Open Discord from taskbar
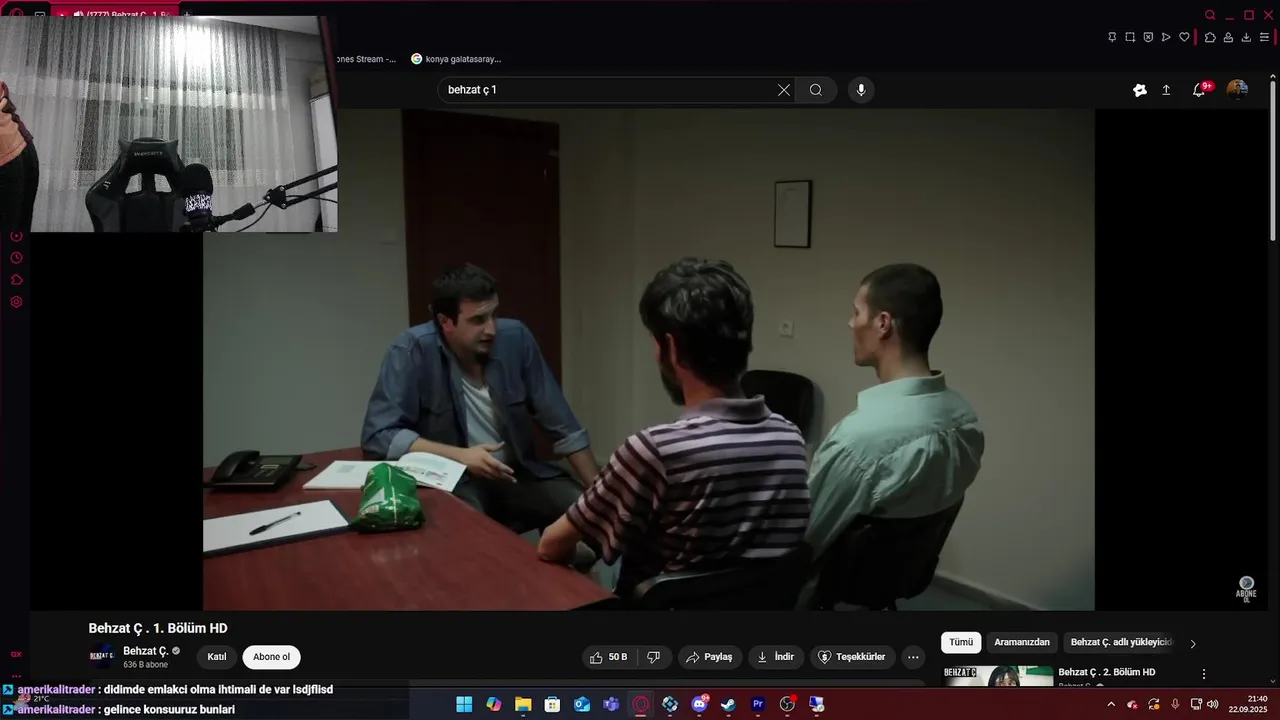 [x=699, y=704]
